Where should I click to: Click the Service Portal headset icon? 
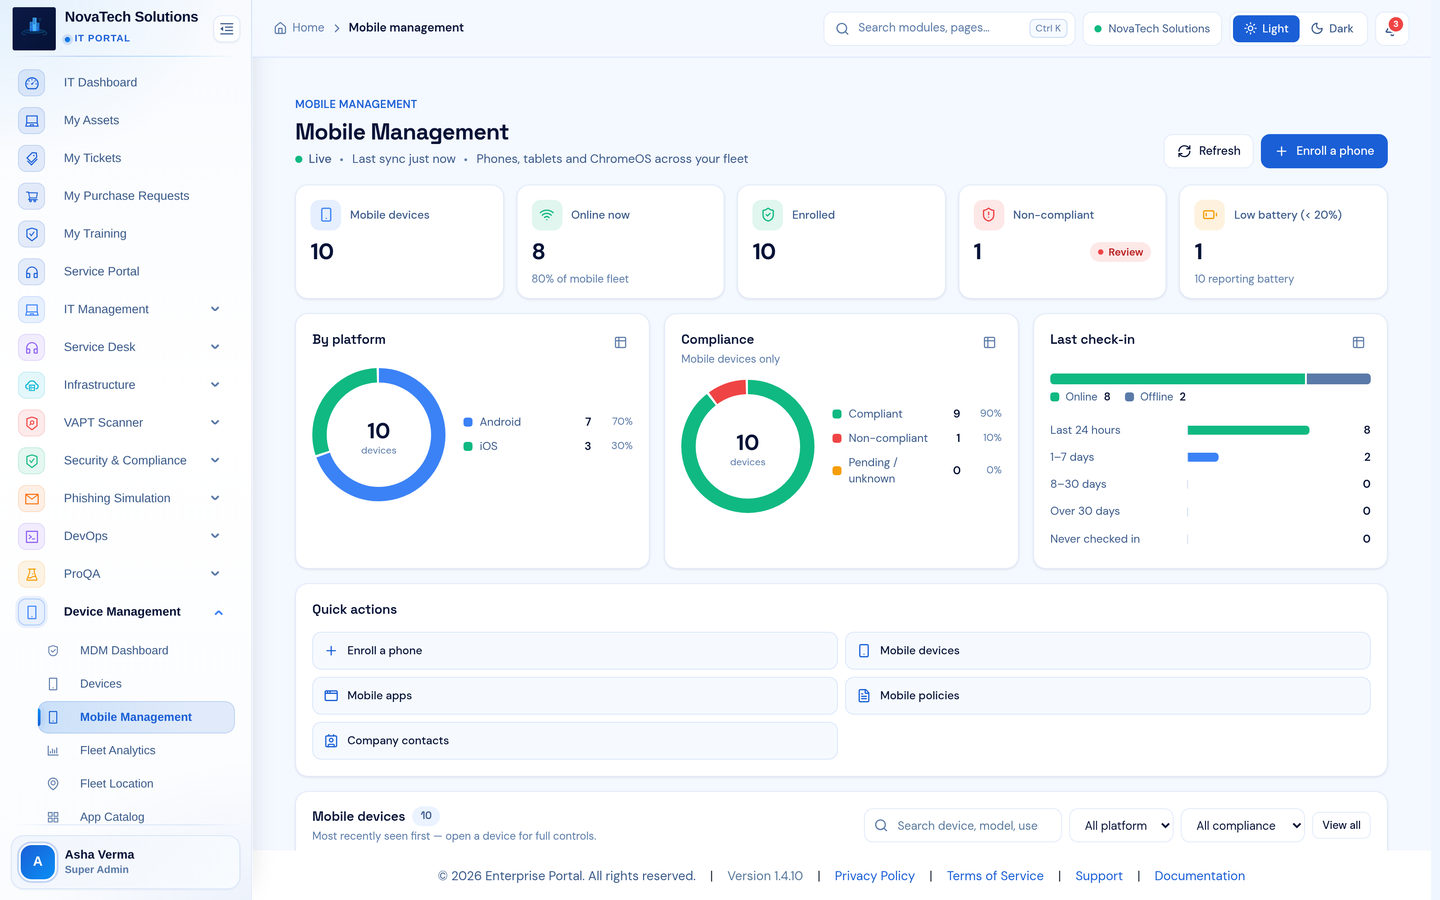pyautogui.click(x=32, y=272)
